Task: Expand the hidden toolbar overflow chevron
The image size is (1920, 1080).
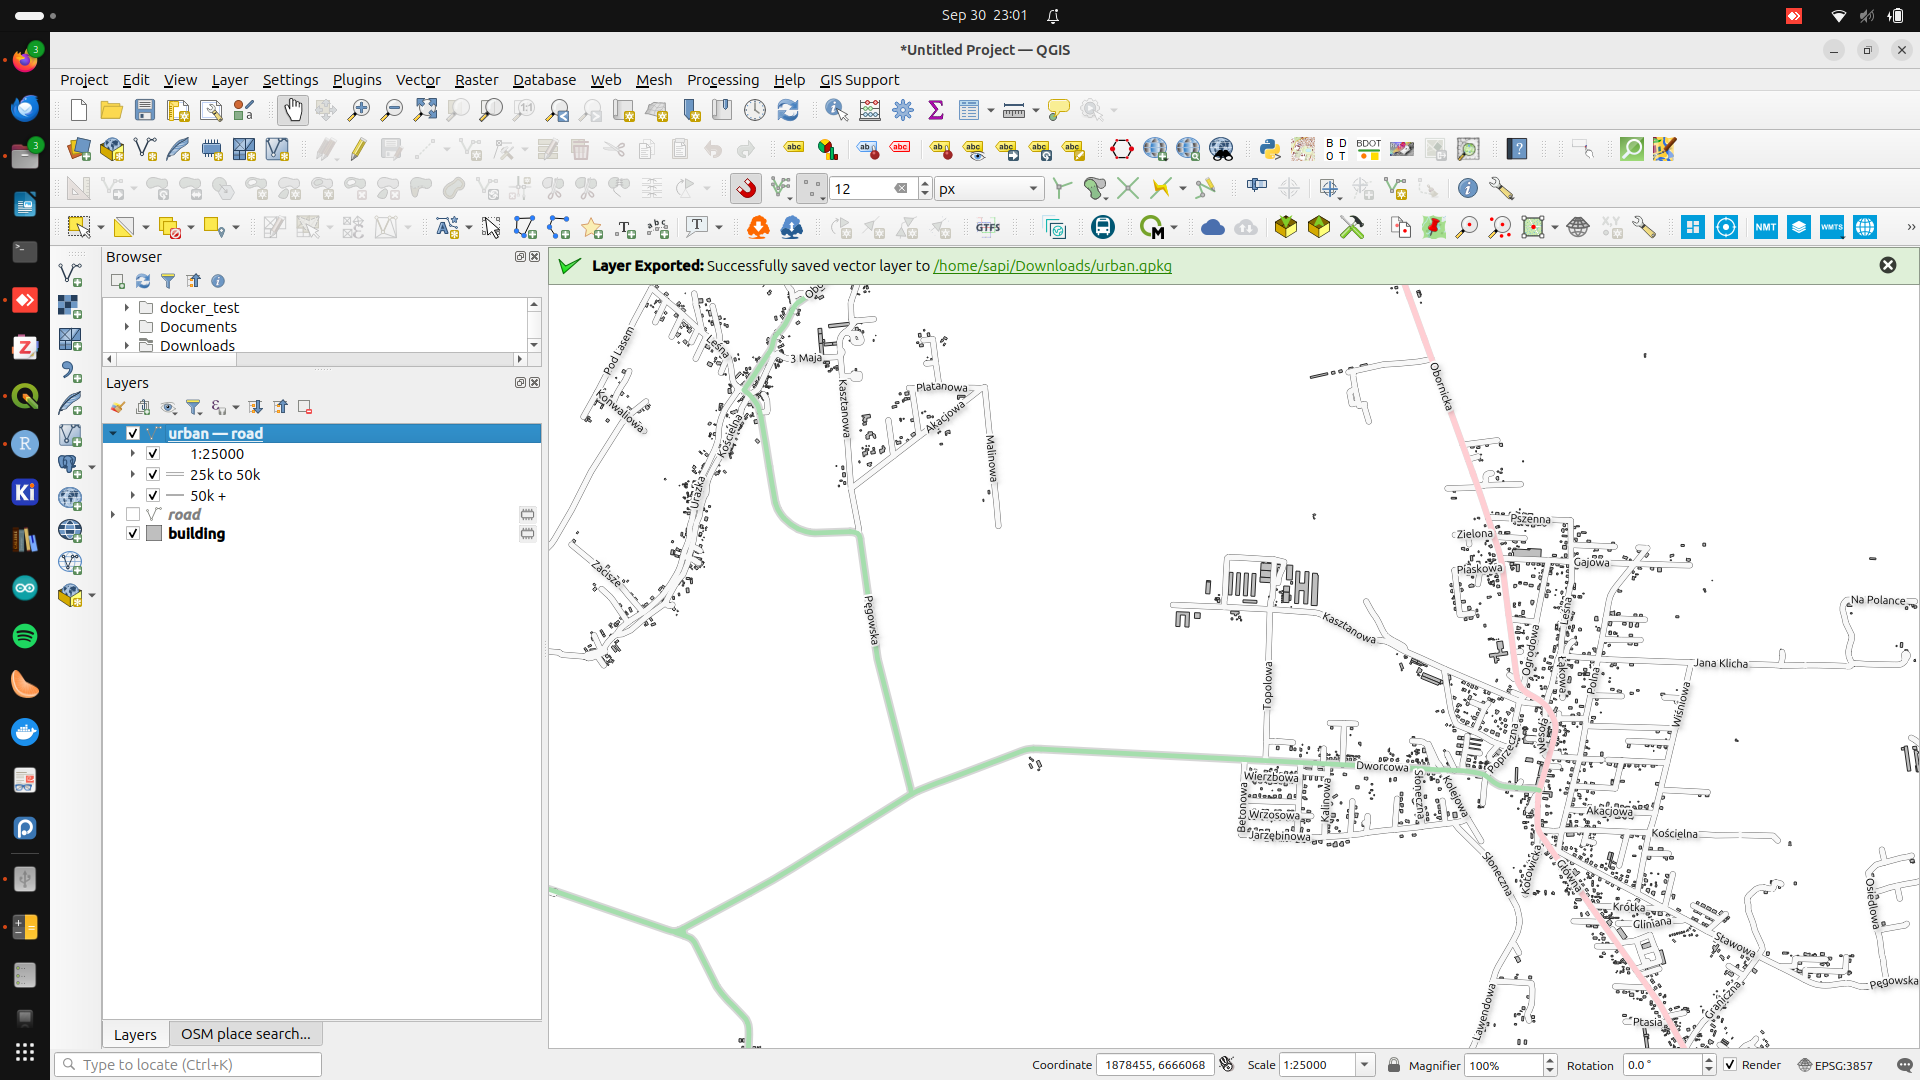Action: click(x=1910, y=227)
